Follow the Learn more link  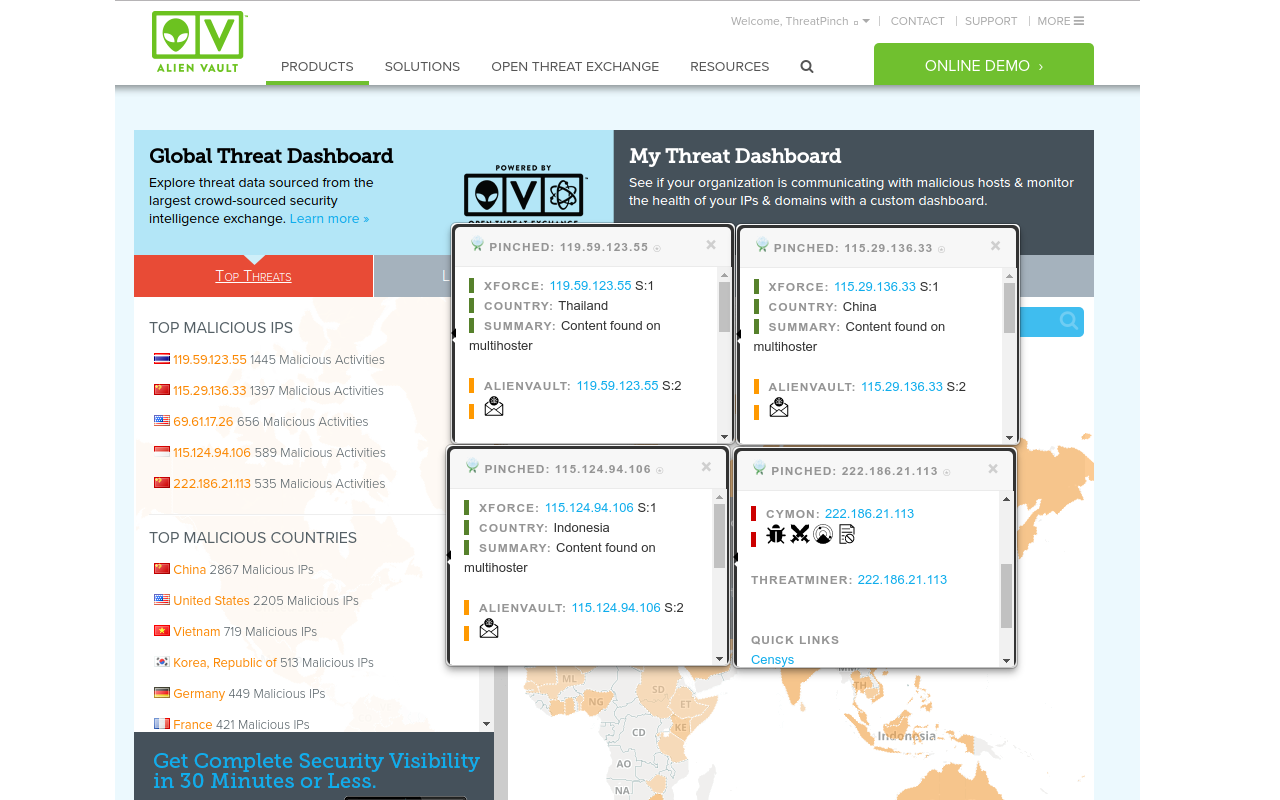coord(329,219)
